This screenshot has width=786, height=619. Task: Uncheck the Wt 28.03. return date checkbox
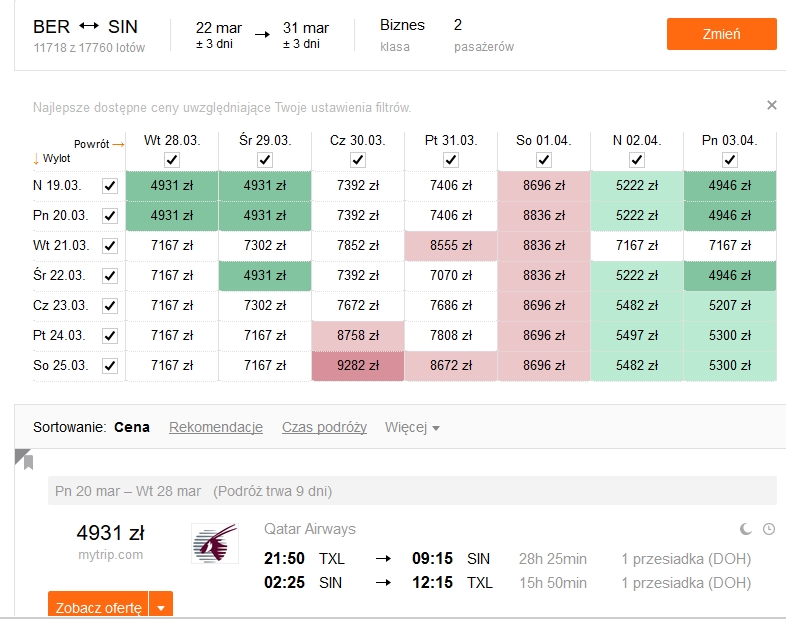coord(172,160)
